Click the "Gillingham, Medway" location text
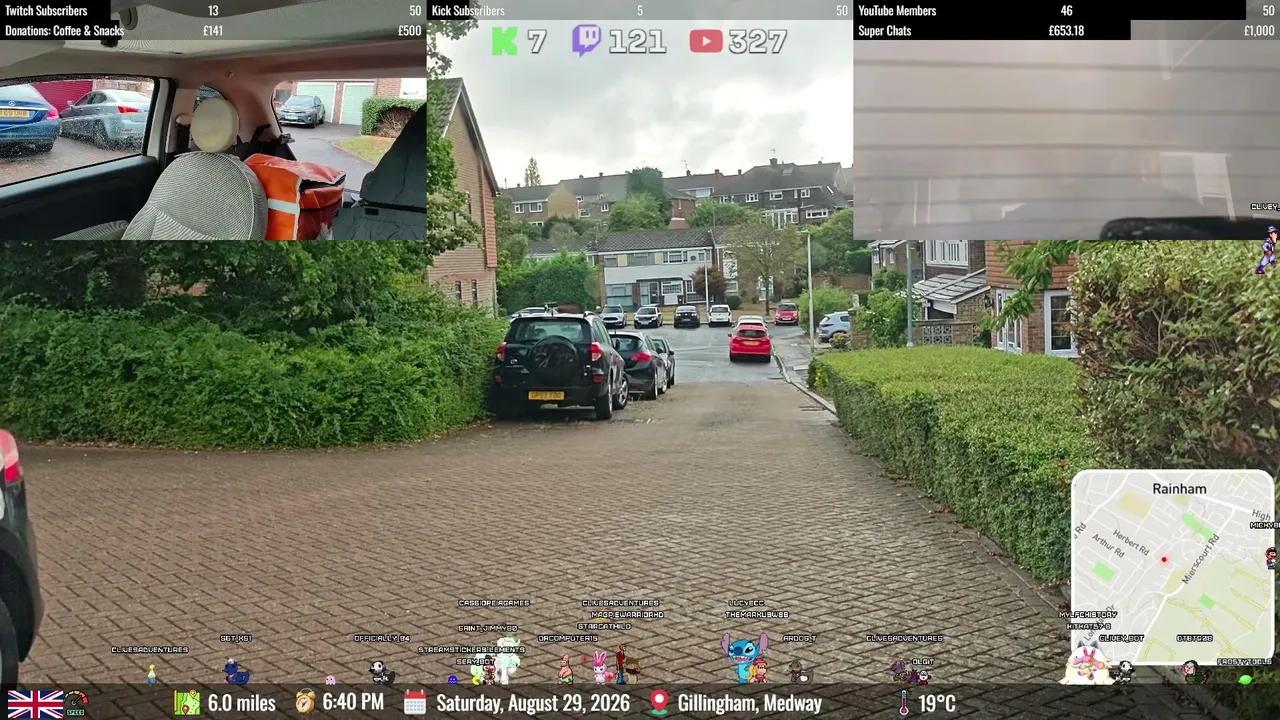 point(750,703)
